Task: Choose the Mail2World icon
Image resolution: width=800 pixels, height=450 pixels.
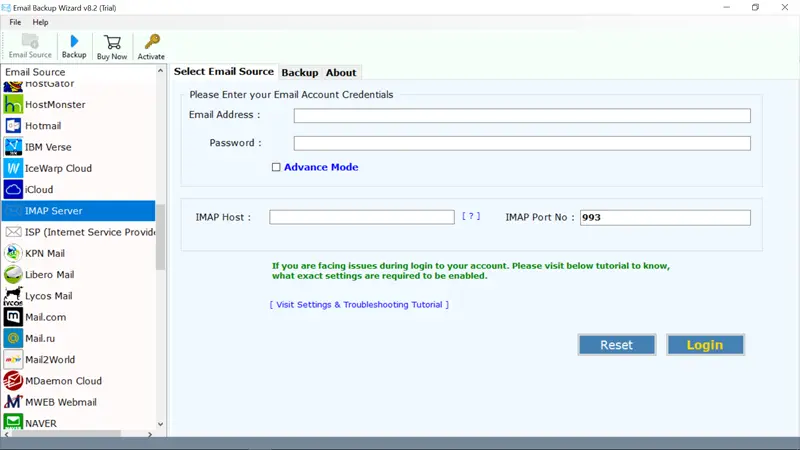Action: click(x=13, y=360)
